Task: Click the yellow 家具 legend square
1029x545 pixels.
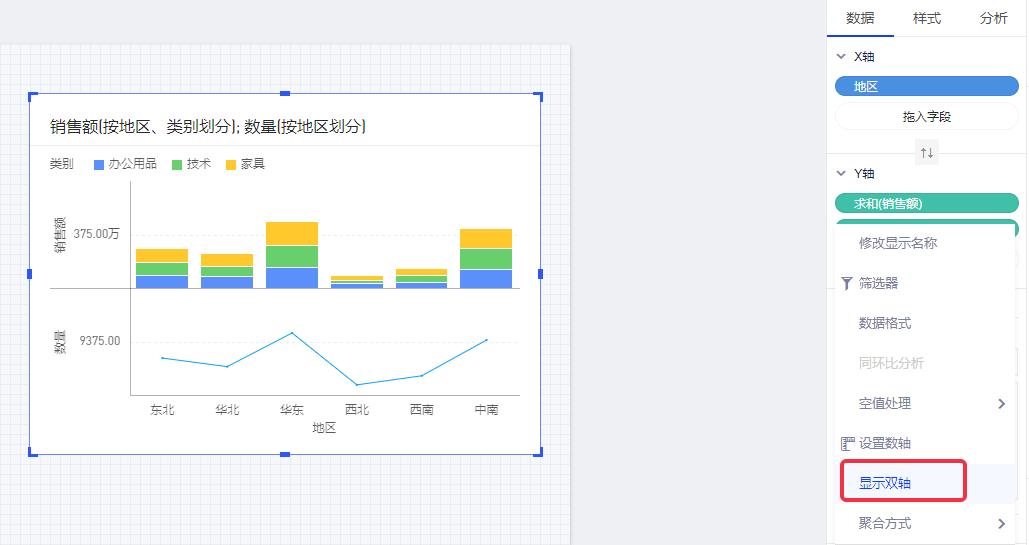Action: click(x=231, y=164)
